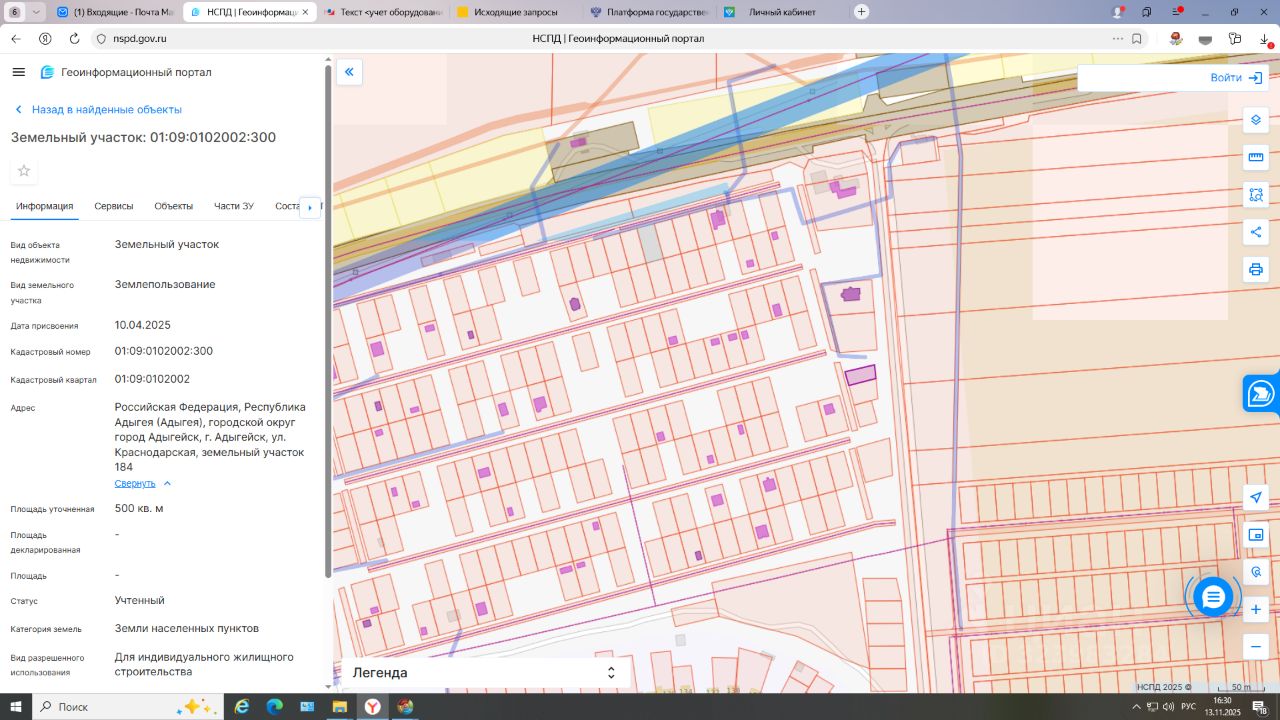
Task: Print the map with the printer icon
Action: (1256, 269)
